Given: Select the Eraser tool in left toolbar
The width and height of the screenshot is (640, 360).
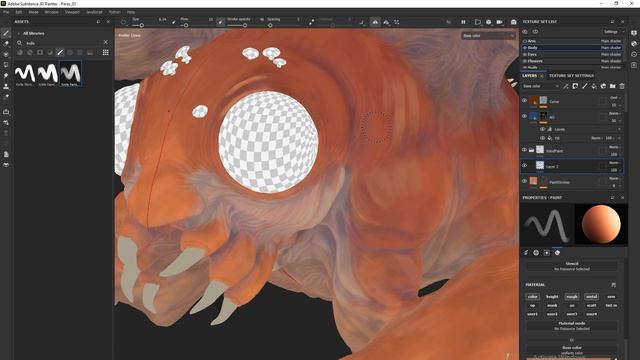Looking at the screenshot, I should click(x=6, y=43).
